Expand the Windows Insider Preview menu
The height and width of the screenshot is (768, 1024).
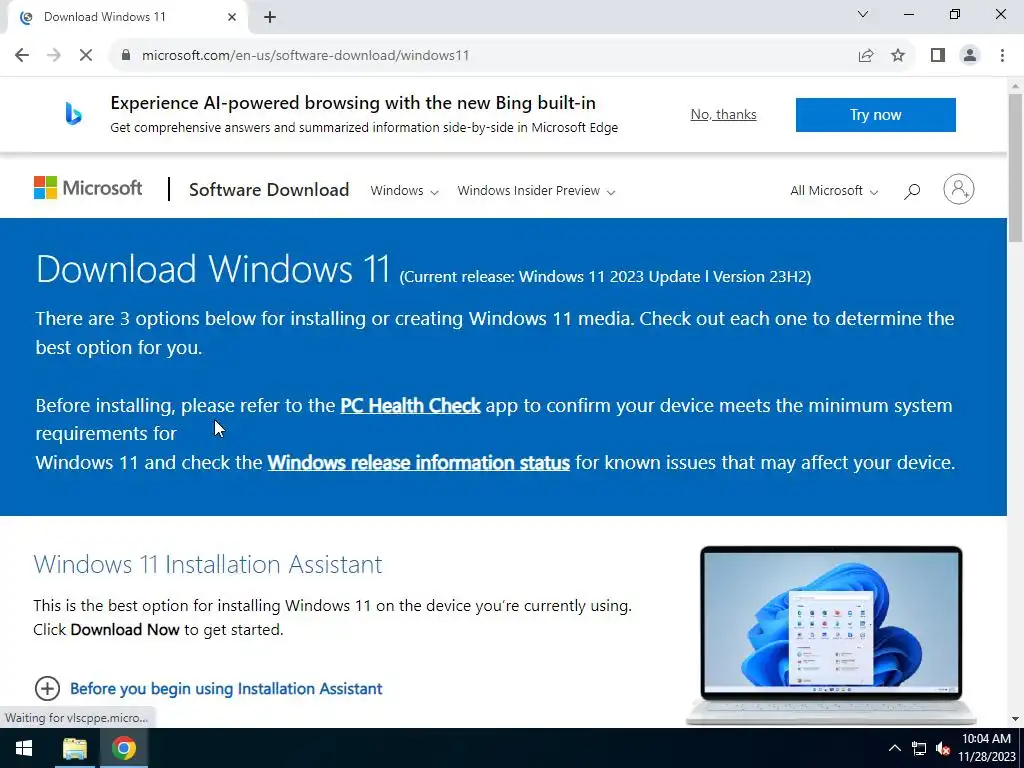[x=536, y=191]
